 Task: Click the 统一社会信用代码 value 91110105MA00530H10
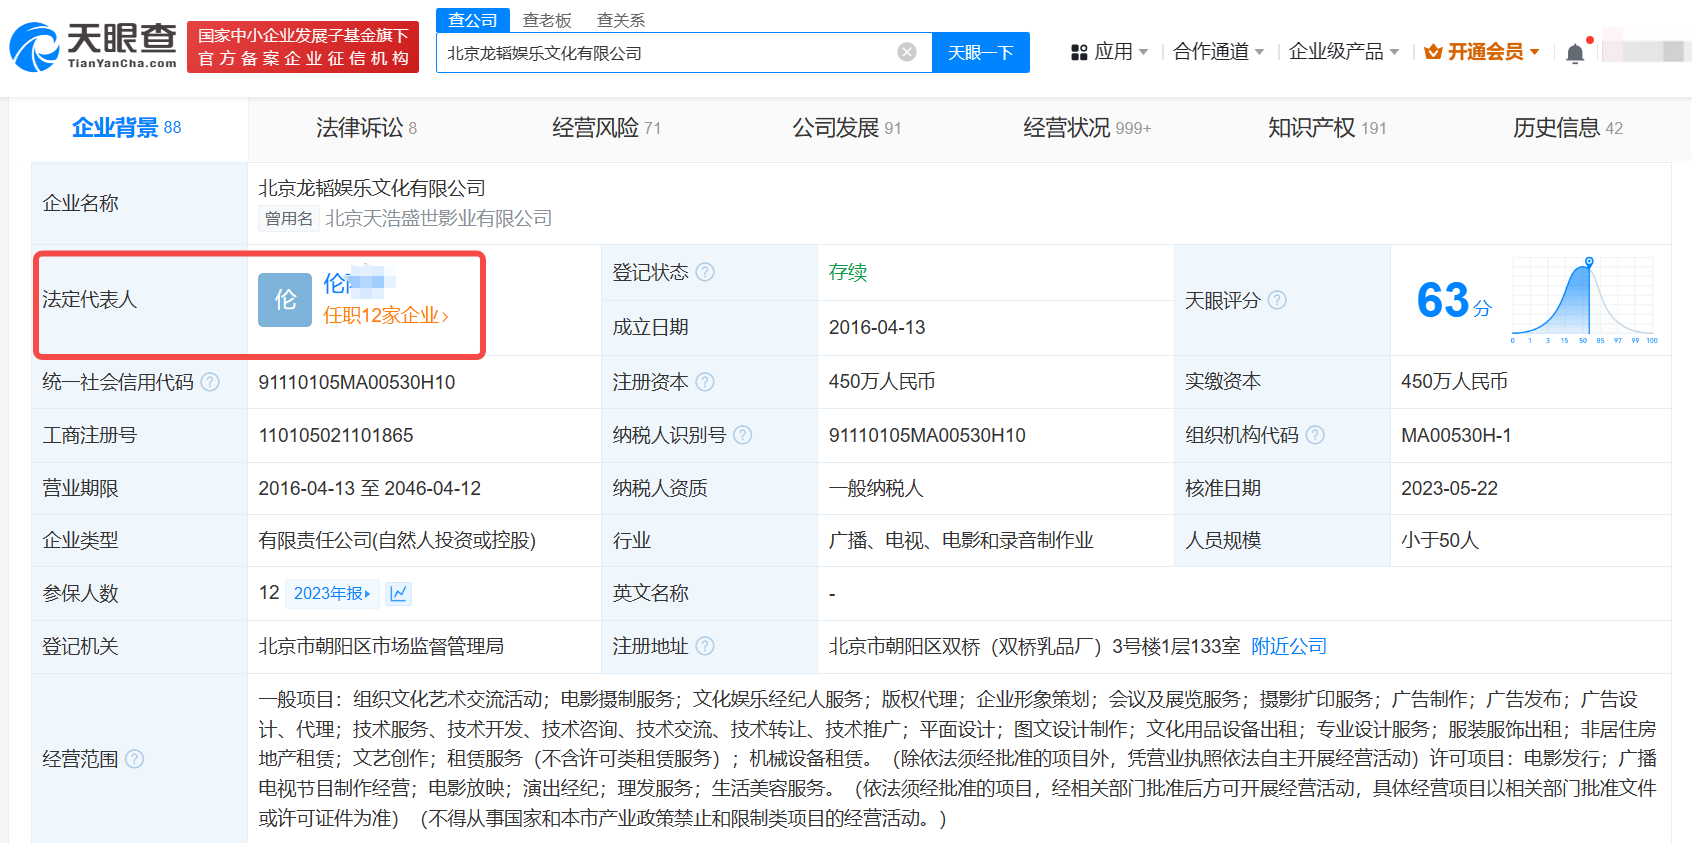[x=357, y=382]
